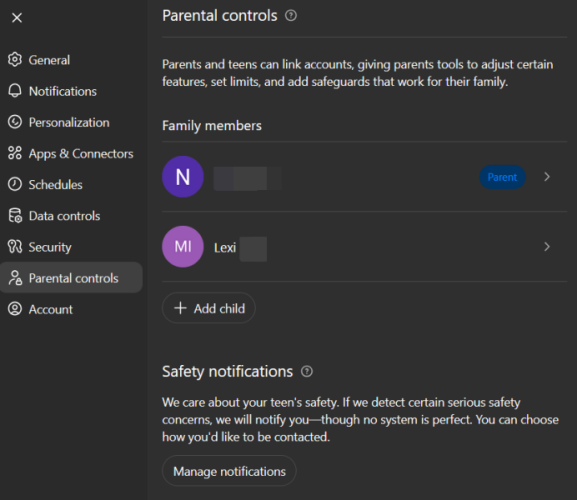Open help icon beside Safety notifications heading
Viewport: 577px width, 500px height.
[307, 371]
